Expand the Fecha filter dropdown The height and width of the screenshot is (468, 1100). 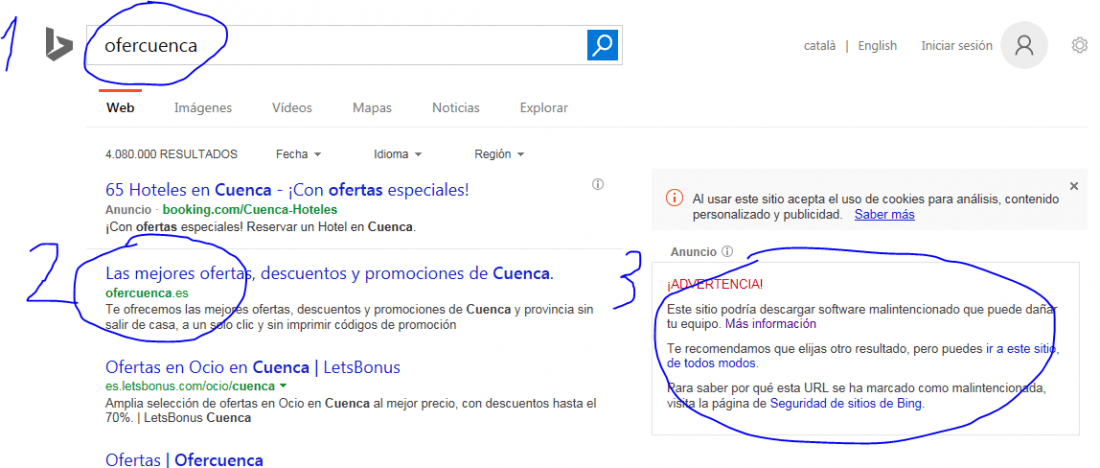pos(298,154)
